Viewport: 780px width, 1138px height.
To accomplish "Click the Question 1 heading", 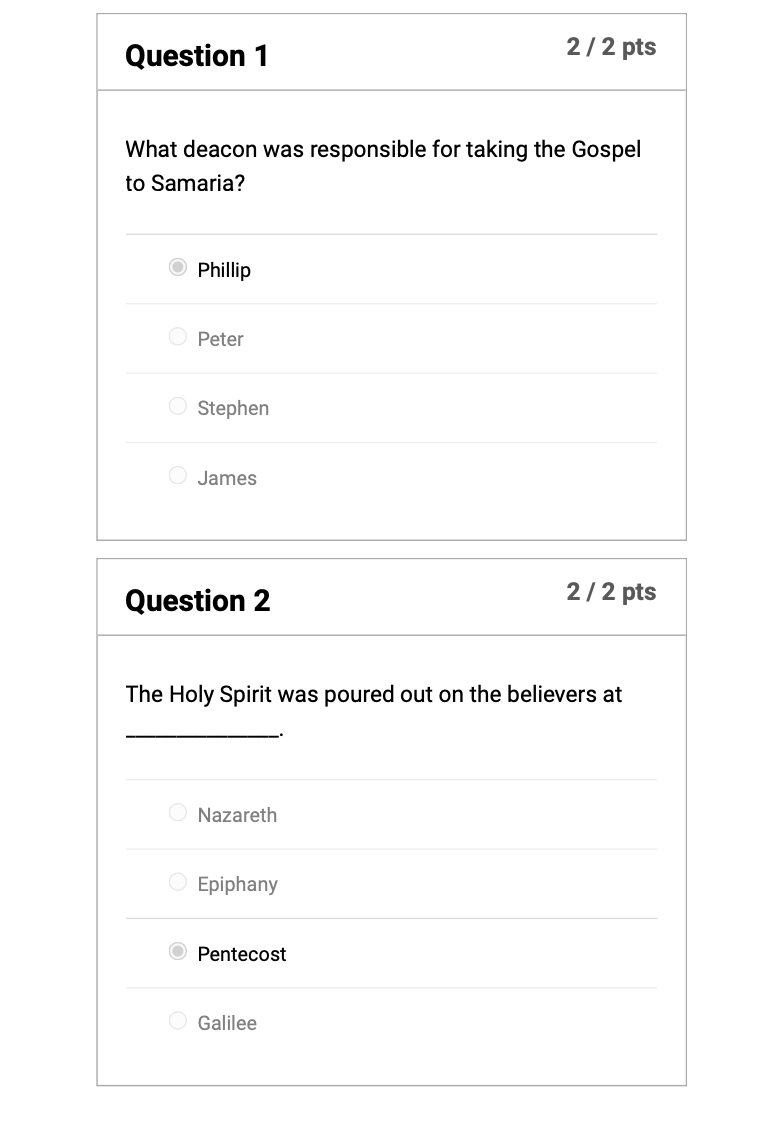I will pyautogui.click(x=197, y=56).
